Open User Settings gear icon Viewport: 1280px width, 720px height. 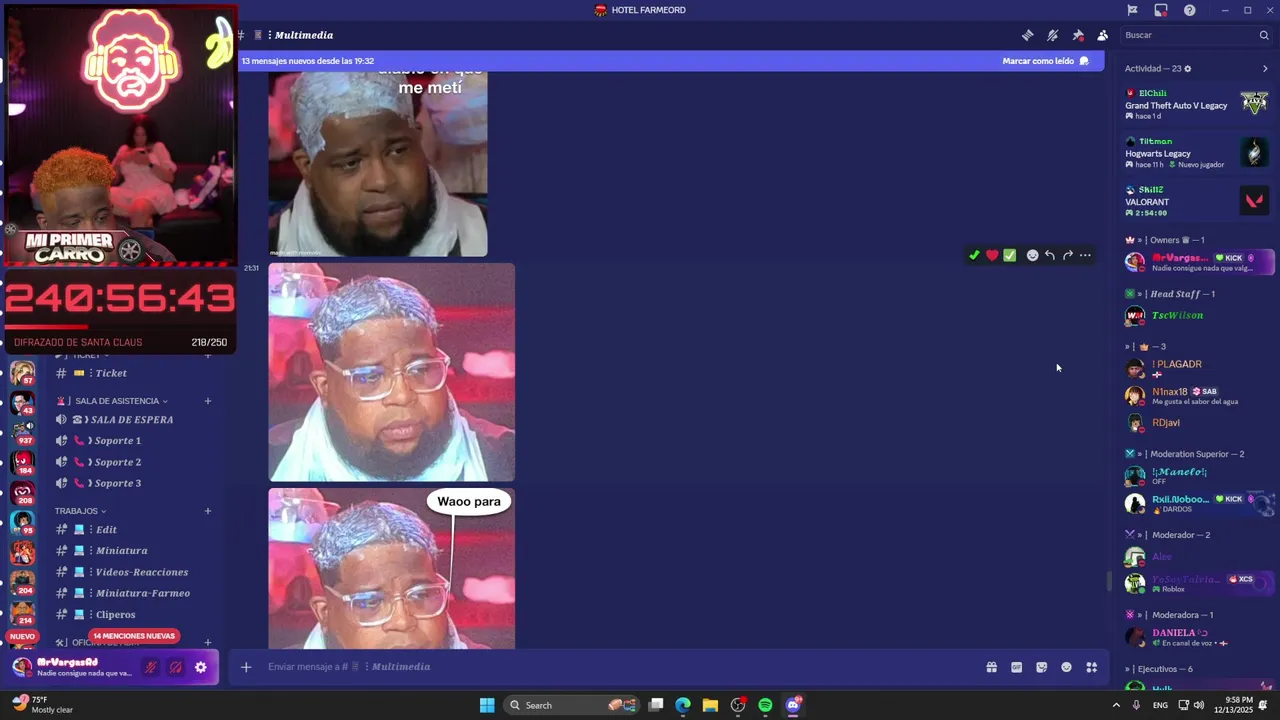[x=201, y=667]
